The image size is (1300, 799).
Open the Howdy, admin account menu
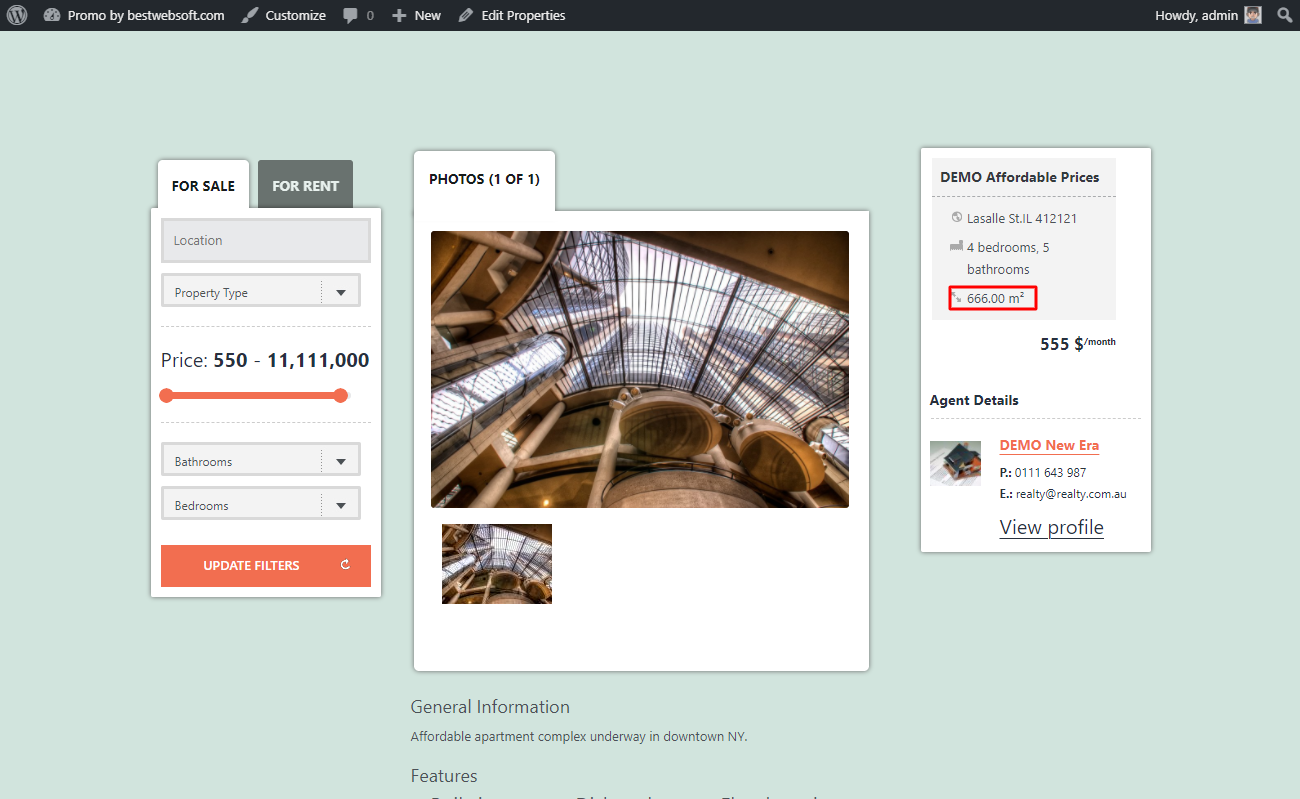(1208, 15)
